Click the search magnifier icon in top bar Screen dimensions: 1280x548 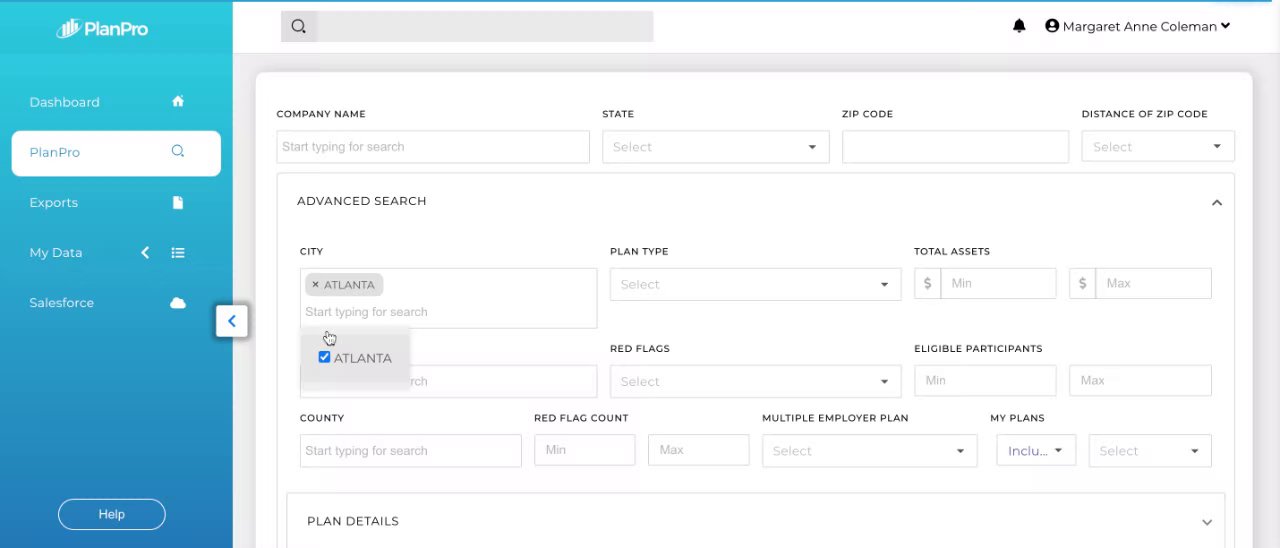(299, 27)
